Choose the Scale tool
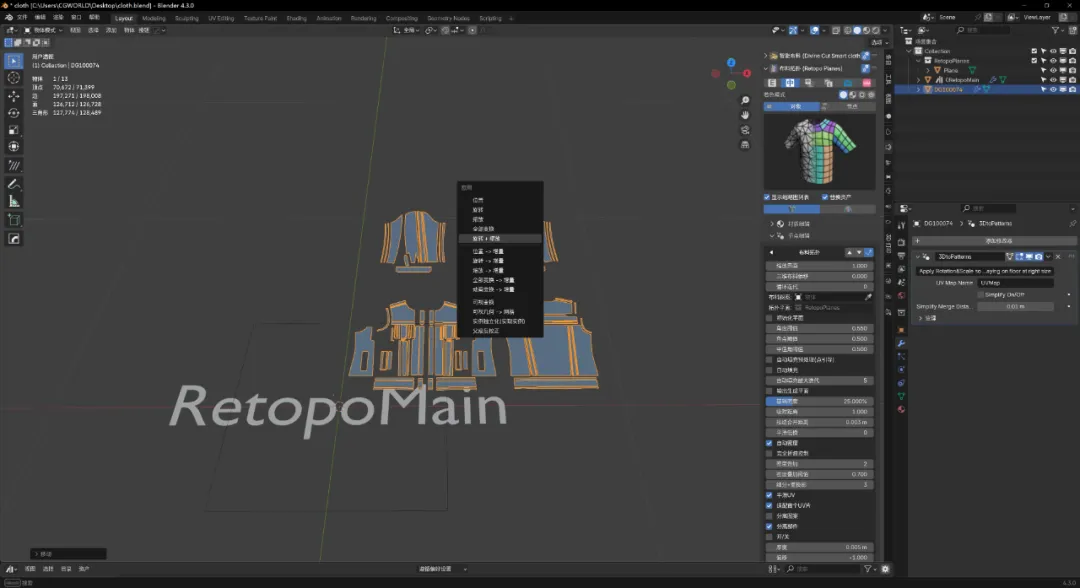 pyautogui.click(x=14, y=130)
